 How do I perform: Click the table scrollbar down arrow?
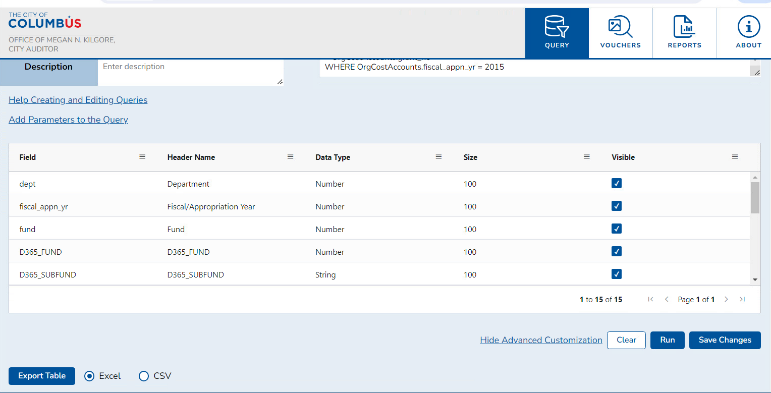[755, 279]
